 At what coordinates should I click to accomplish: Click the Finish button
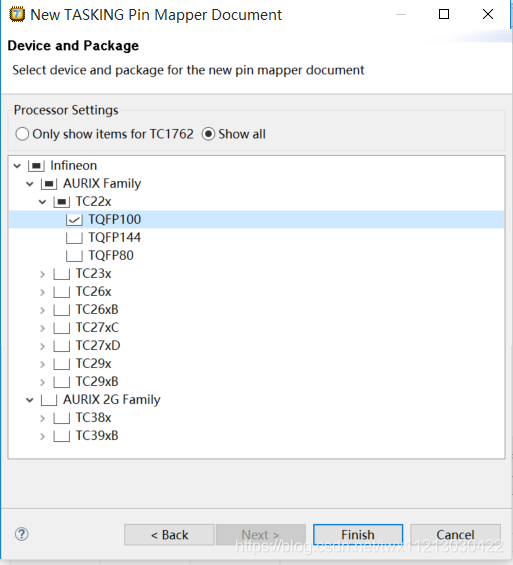358,535
